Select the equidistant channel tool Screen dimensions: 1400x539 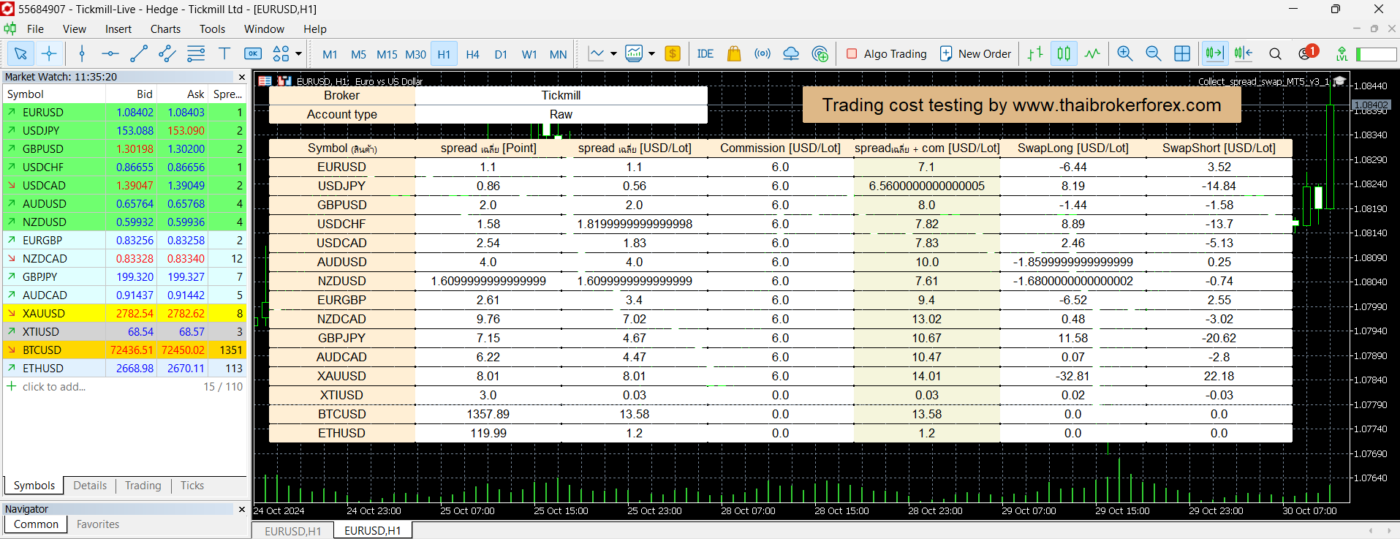pos(167,53)
